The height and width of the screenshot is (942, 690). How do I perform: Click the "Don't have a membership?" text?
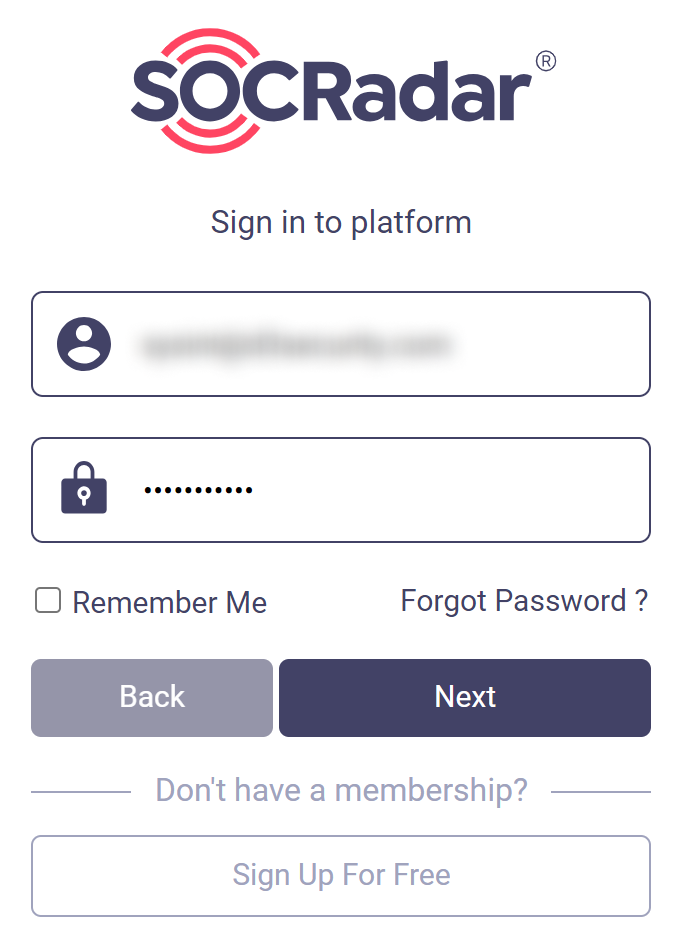coord(341,791)
